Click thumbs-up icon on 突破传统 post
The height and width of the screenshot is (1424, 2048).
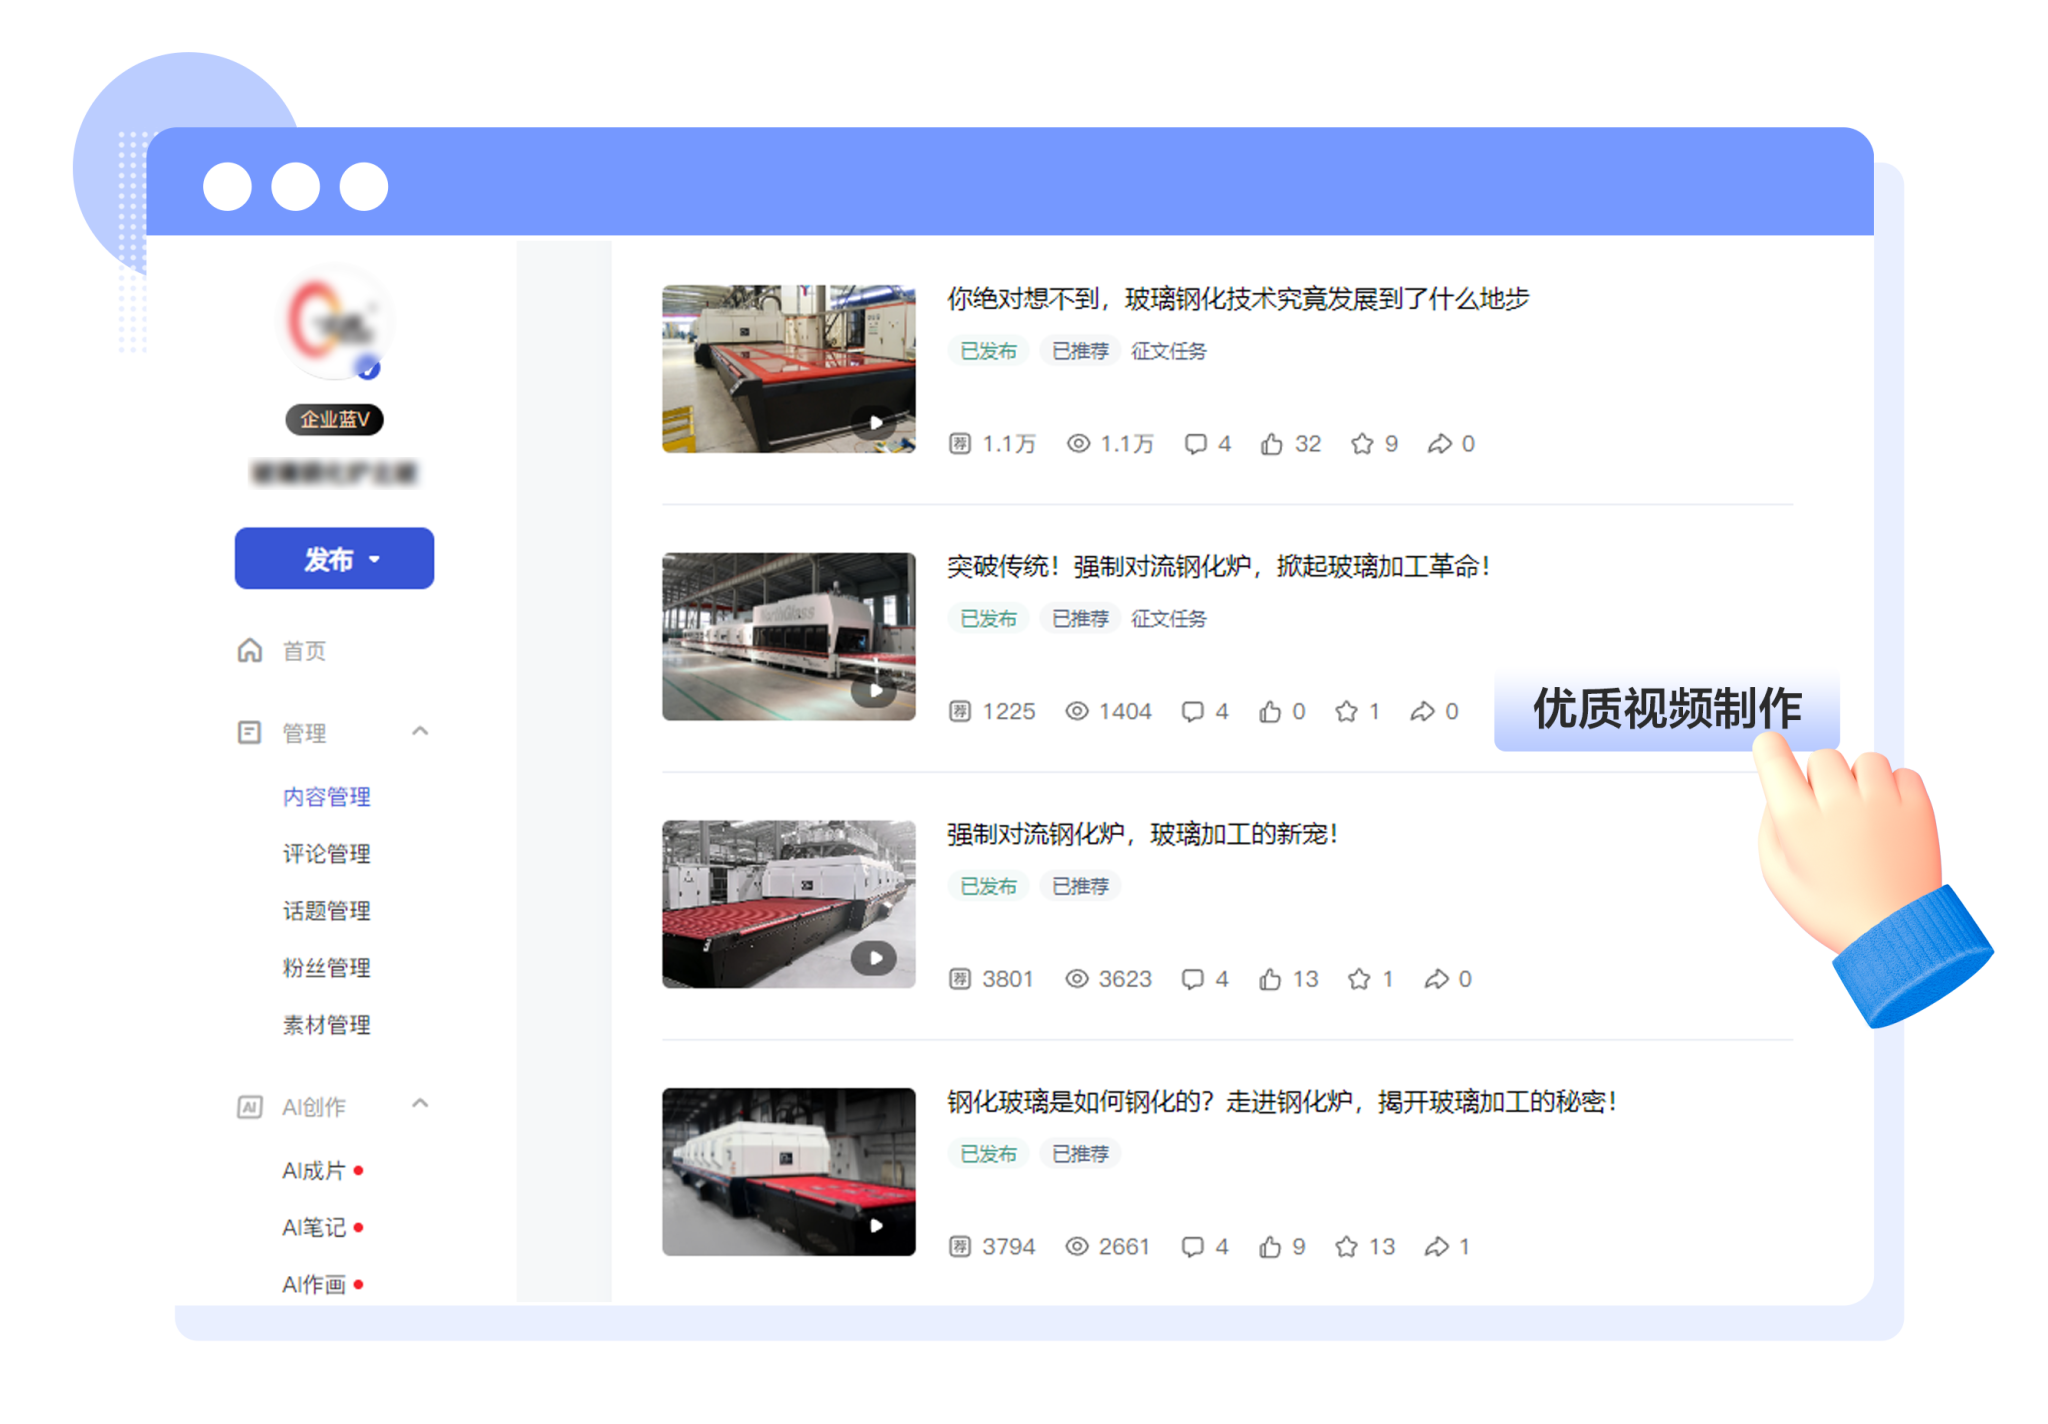coord(1270,712)
